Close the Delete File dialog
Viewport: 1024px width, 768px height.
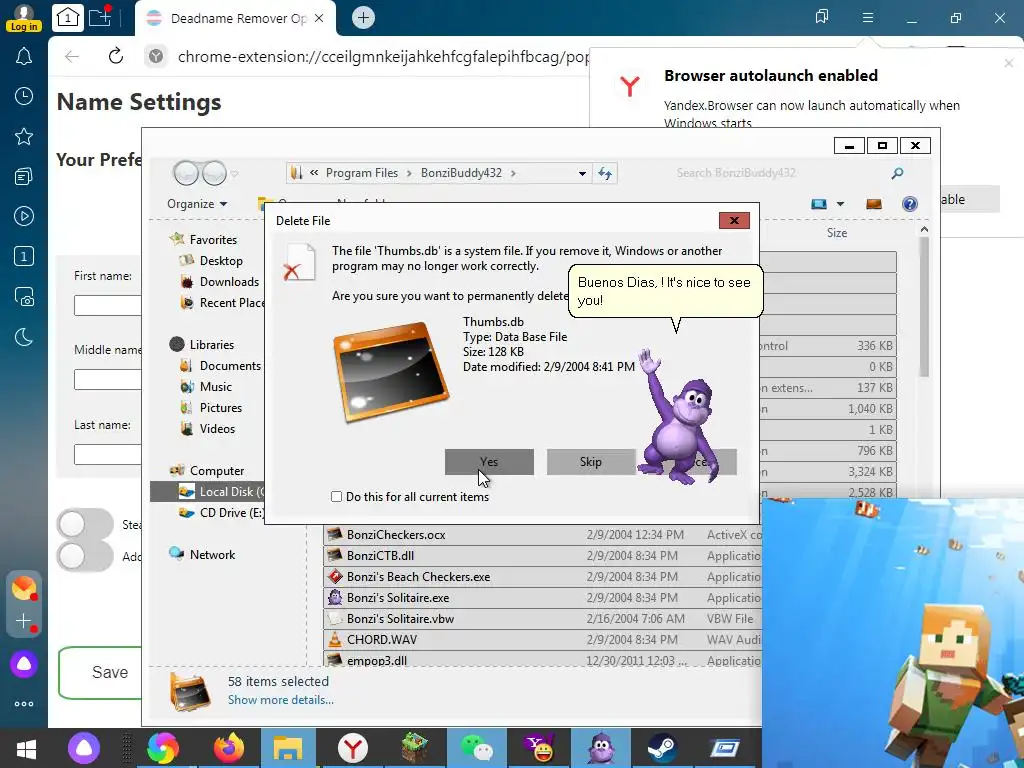[x=734, y=221]
